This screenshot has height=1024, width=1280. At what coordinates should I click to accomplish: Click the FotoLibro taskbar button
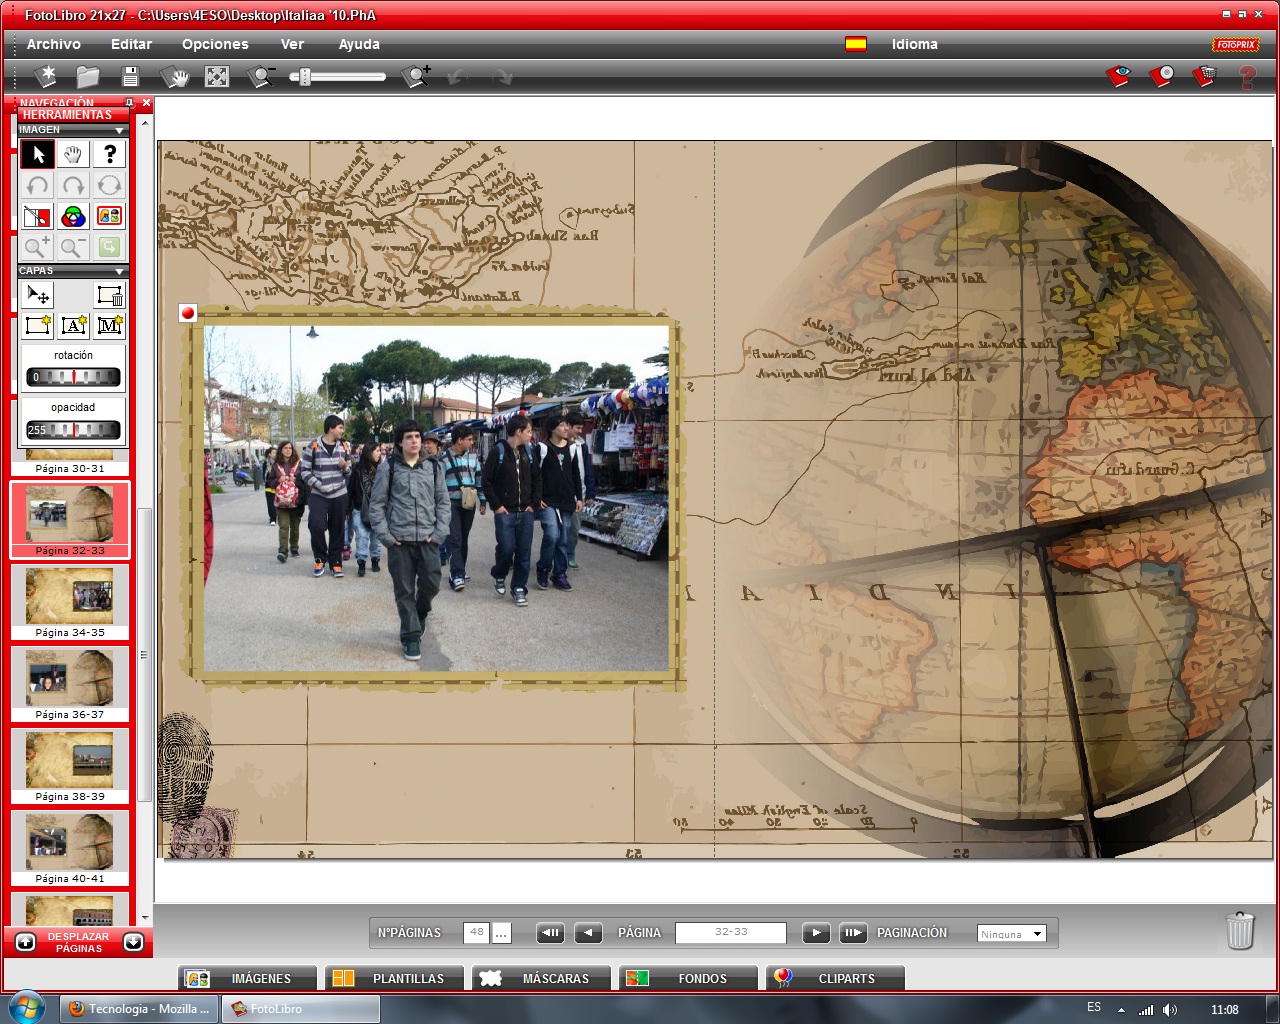(x=301, y=1009)
